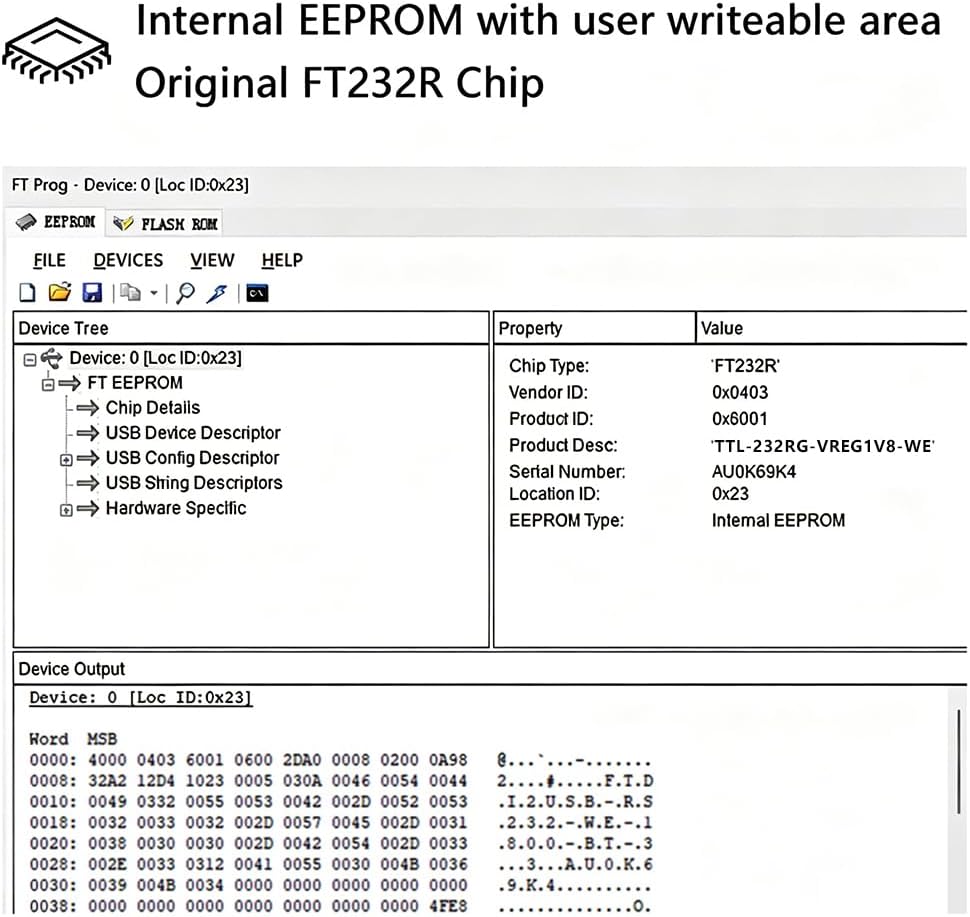
Task: Click the Location ID value 0x23 in properties
Action: [x=730, y=494]
